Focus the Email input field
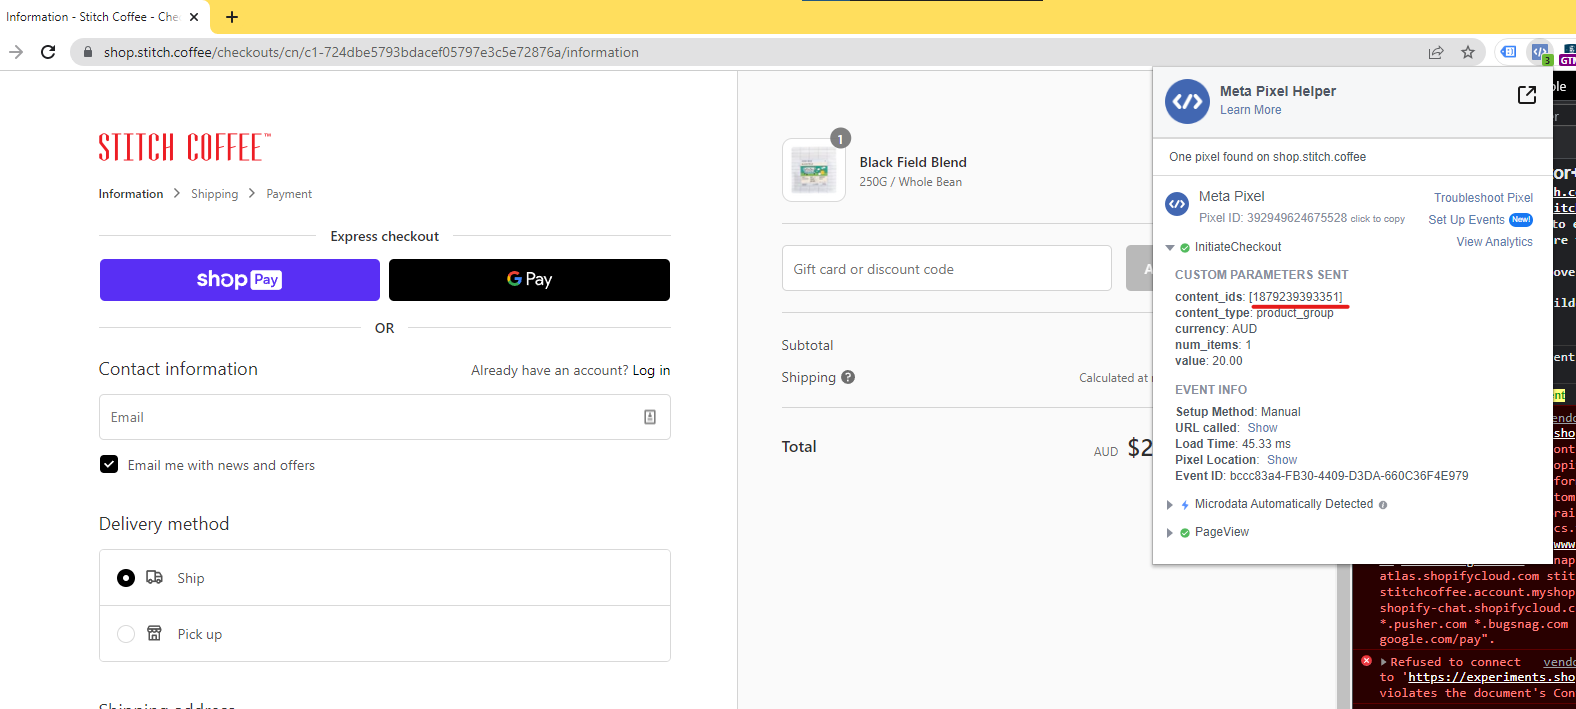This screenshot has width=1576, height=709. [x=384, y=417]
